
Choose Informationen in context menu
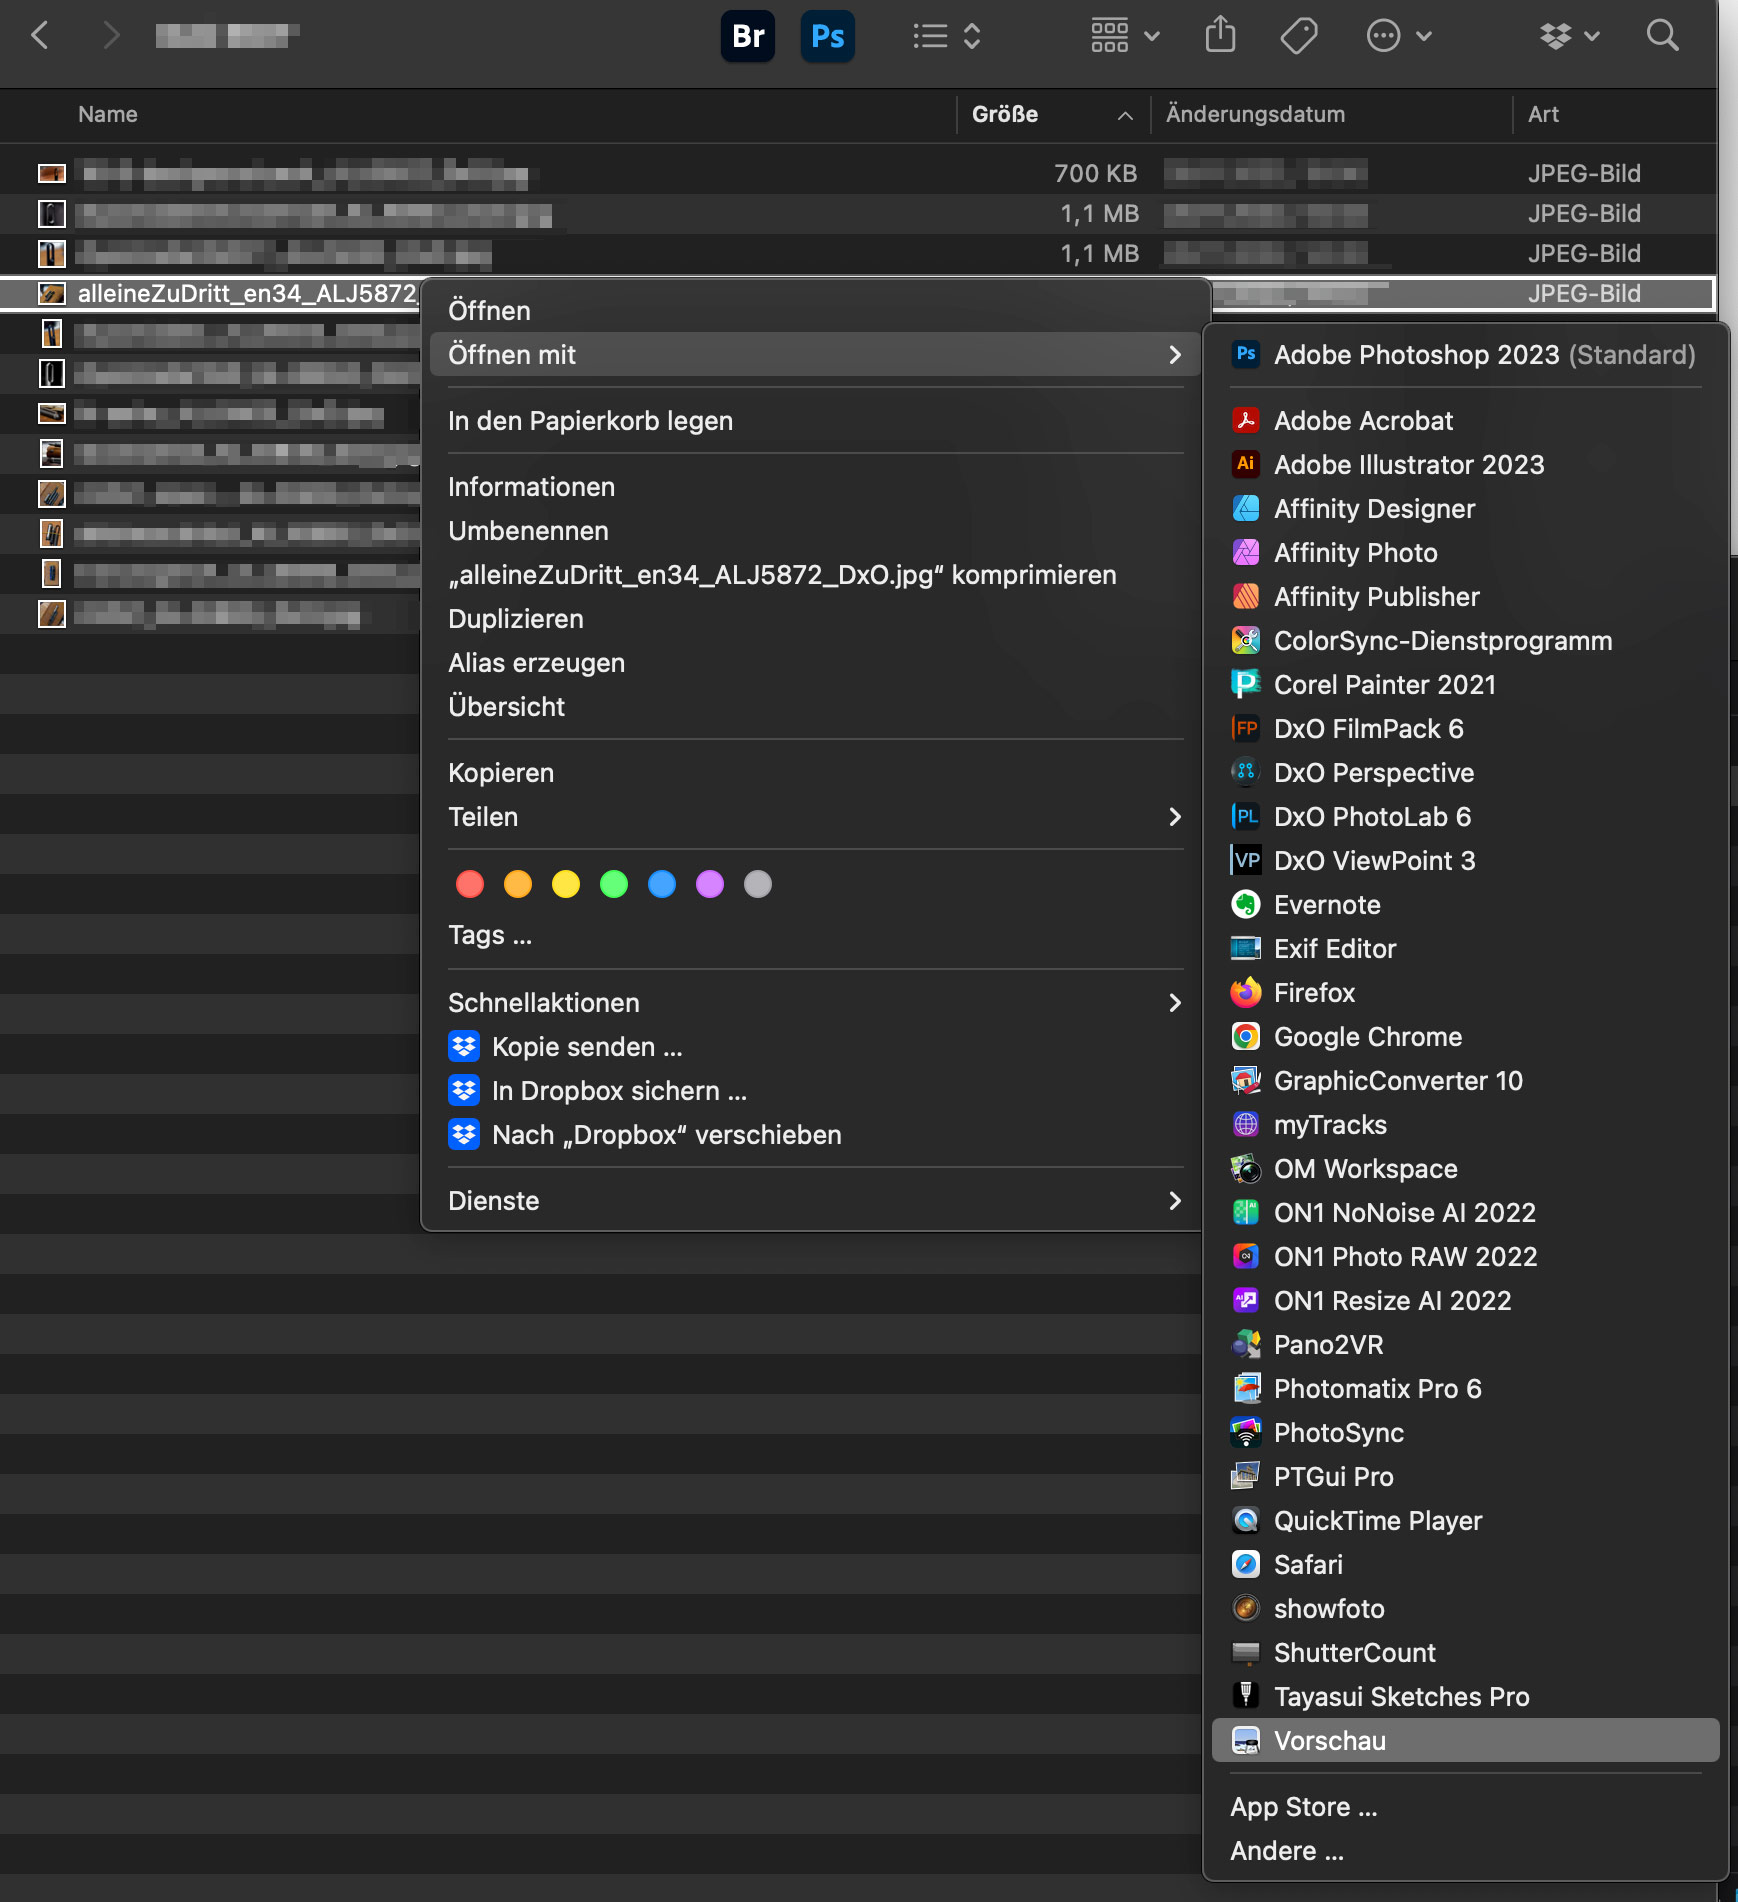pos(815,487)
